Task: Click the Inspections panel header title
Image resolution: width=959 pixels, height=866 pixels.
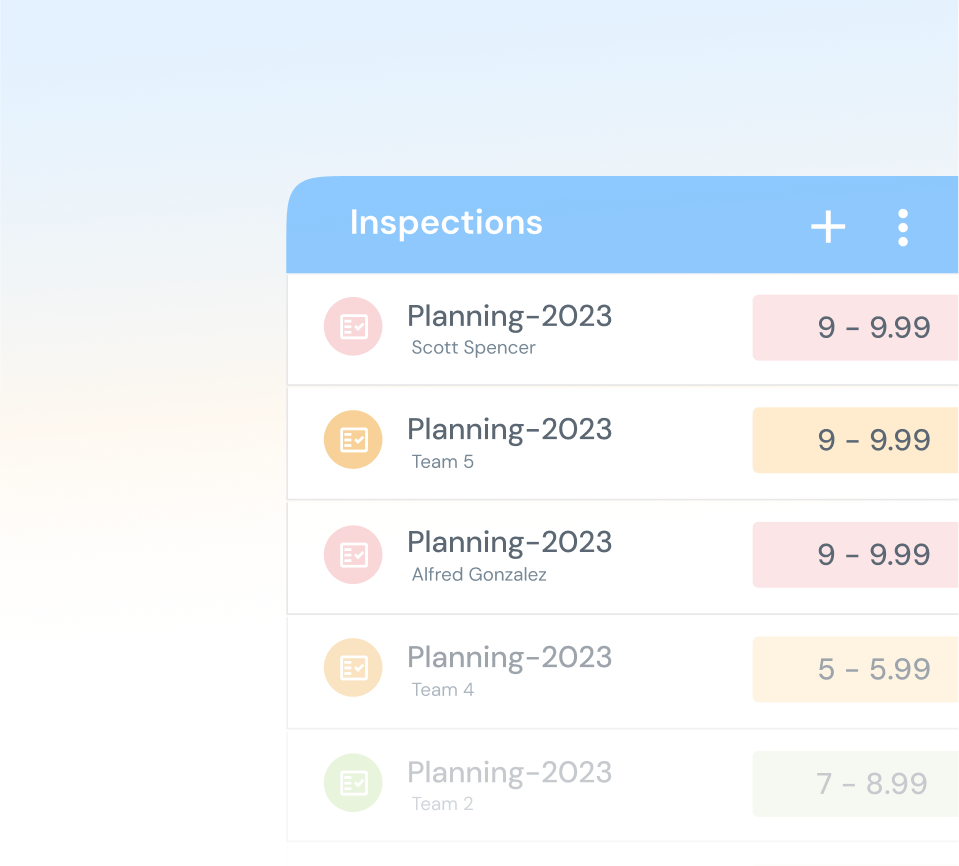Action: [446, 223]
